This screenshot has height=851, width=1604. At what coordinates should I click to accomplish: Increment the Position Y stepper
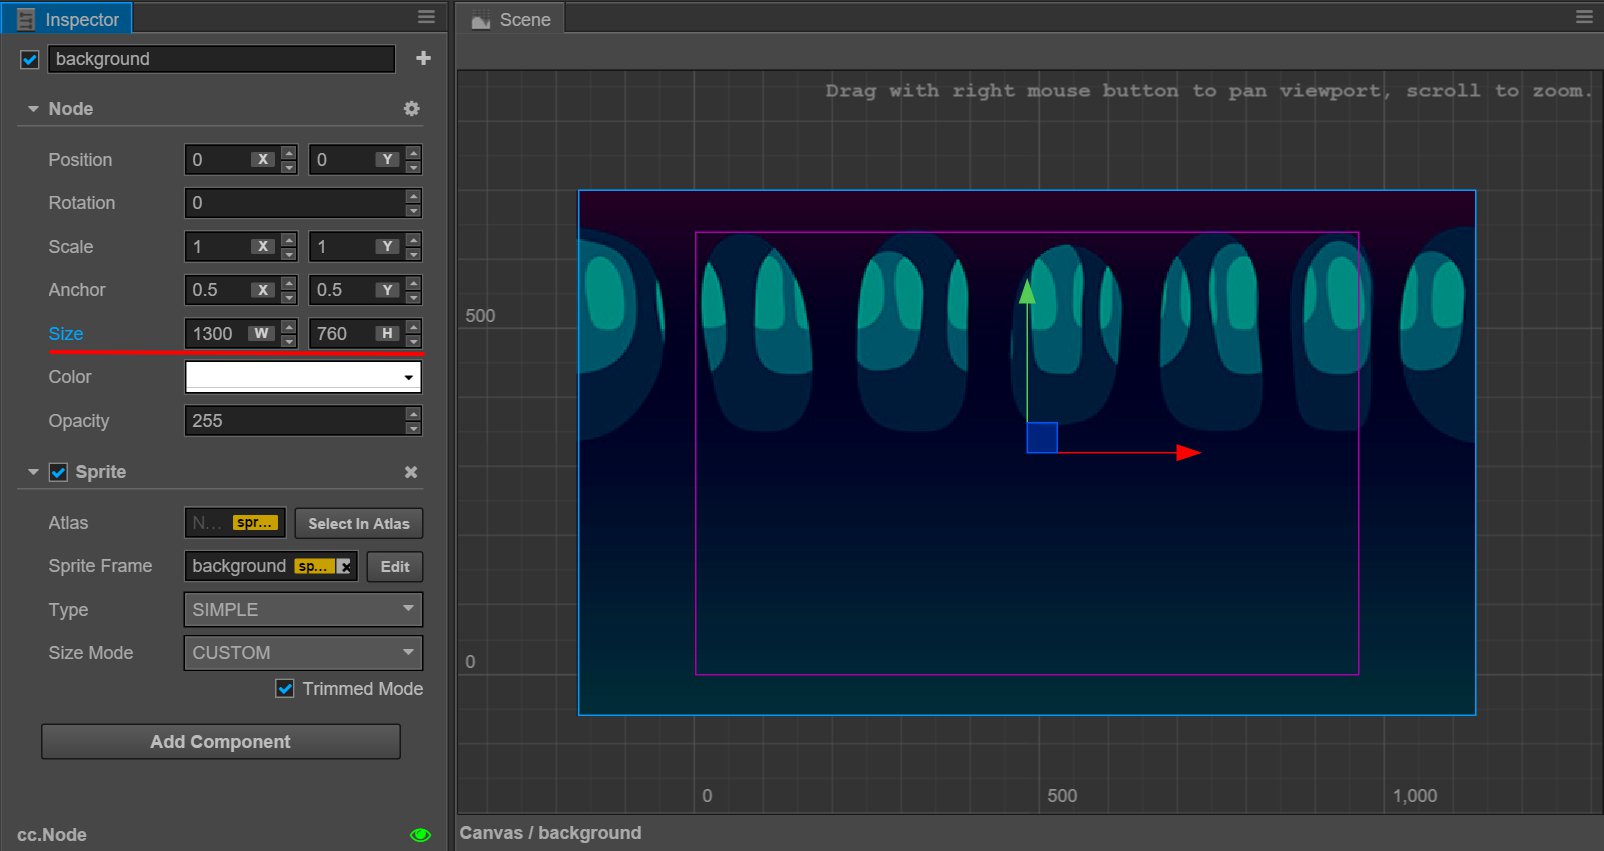[x=413, y=153]
